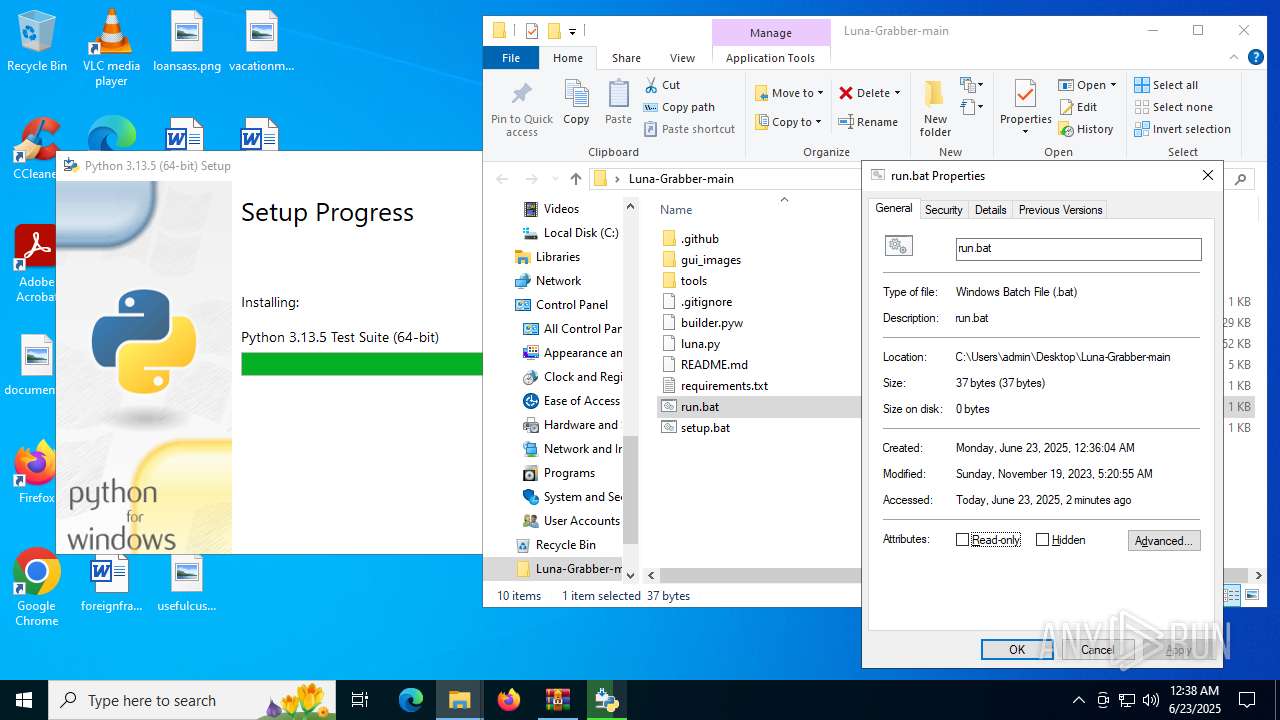Click the Pin to Quick access icon
1280x720 pixels.
click(x=521, y=108)
